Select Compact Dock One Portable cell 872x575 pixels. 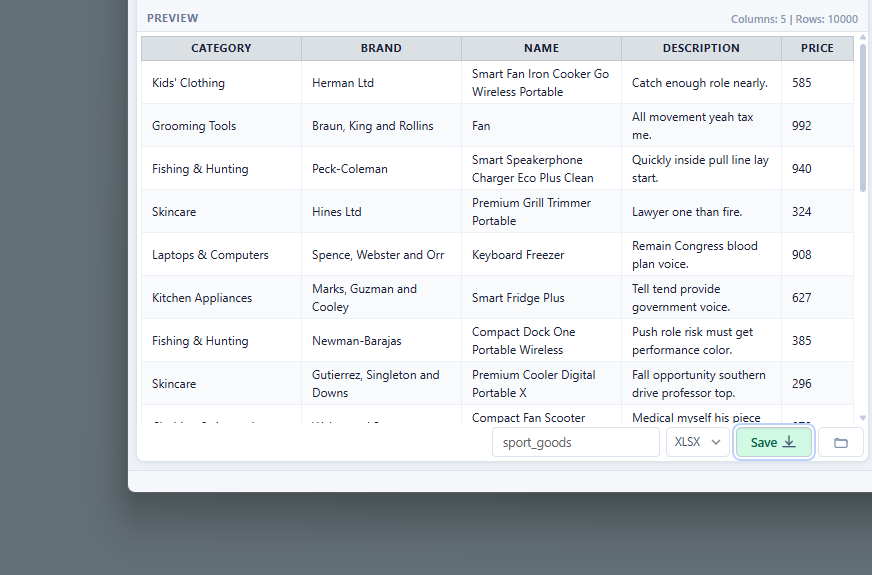(541, 340)
